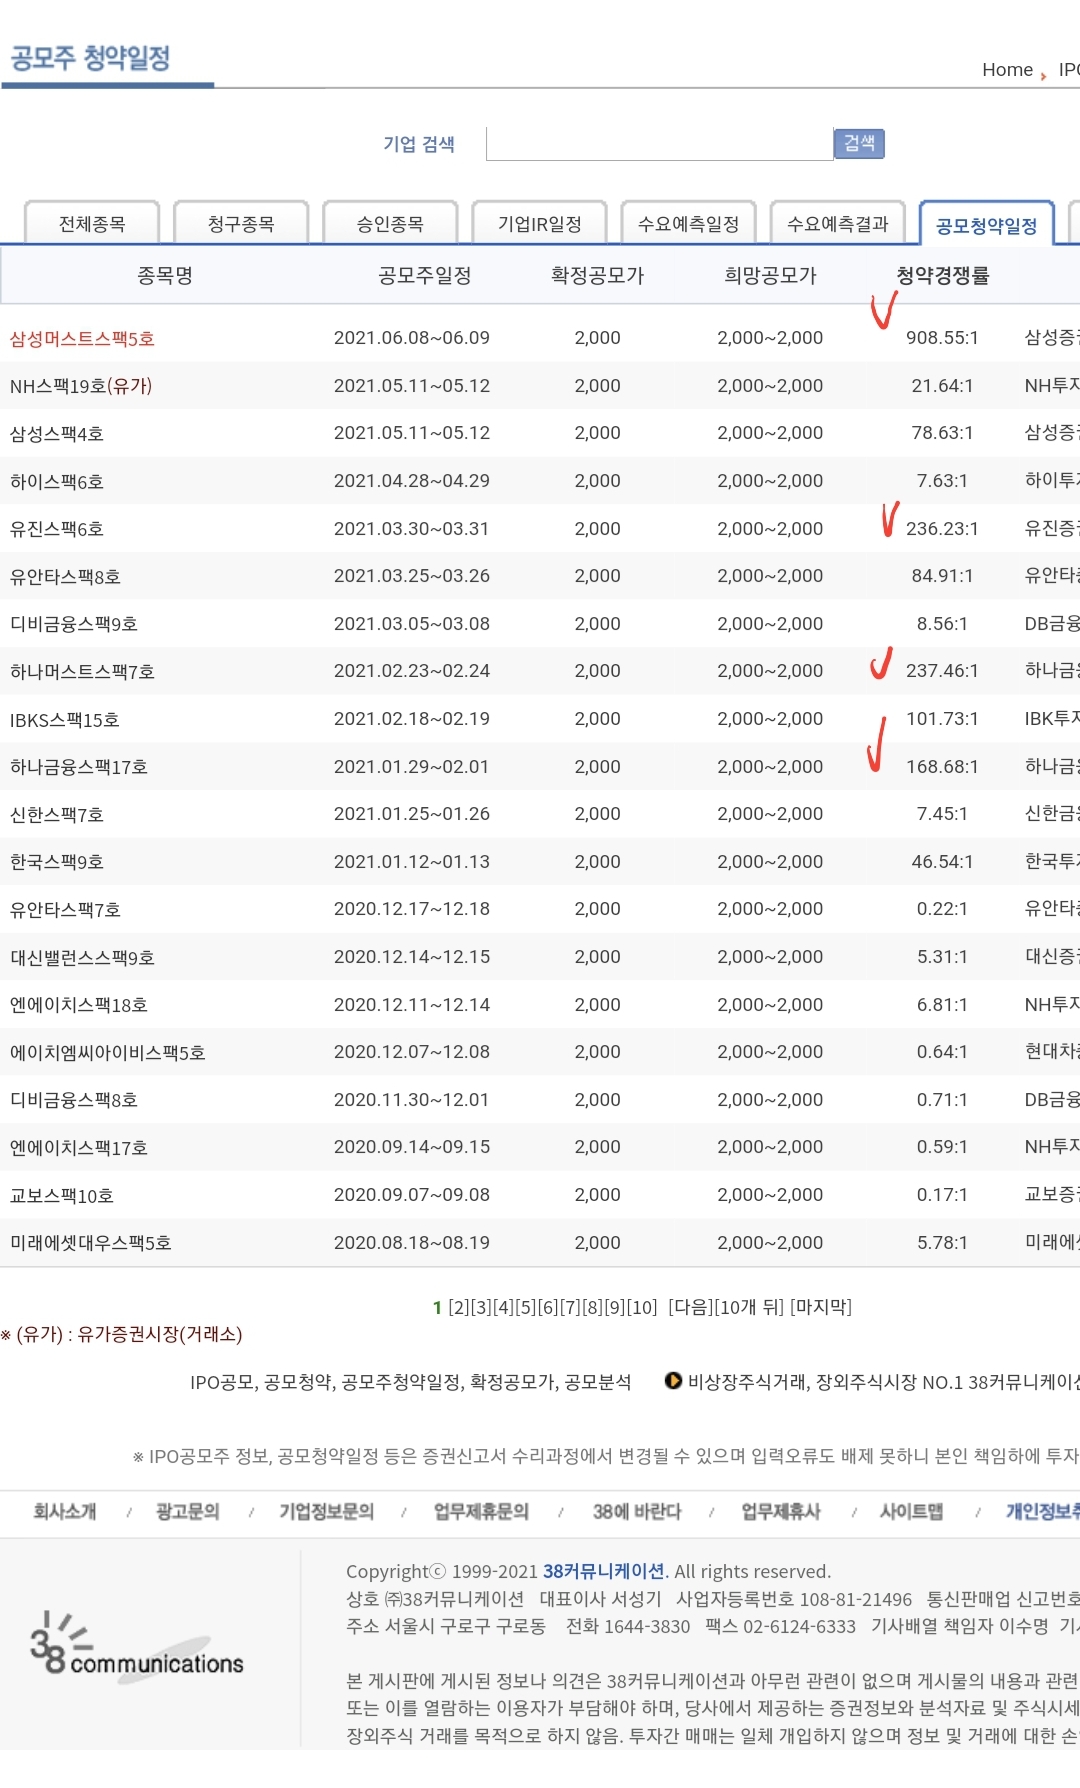Click the 236.23:1 competition rate cell

pyautogui.click(x=942, y=528)
